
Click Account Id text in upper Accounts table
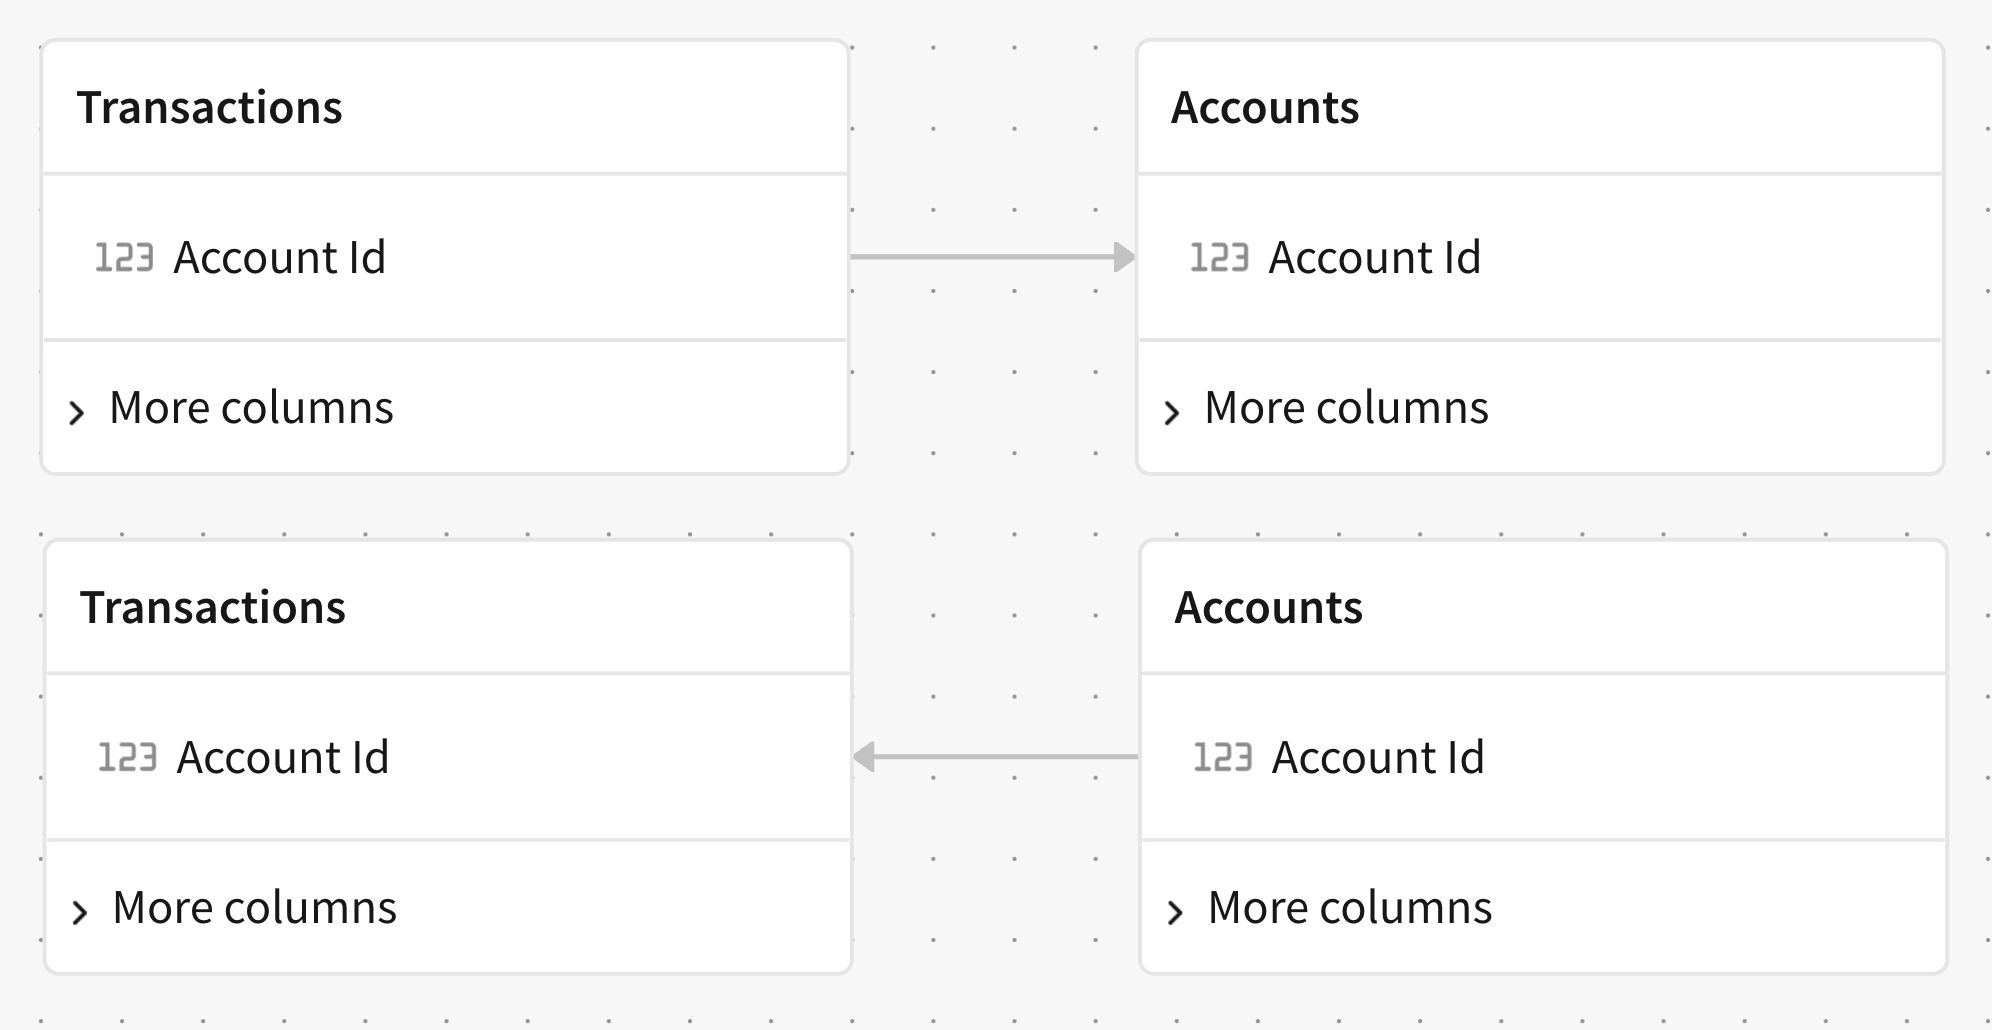tap(1374, 258)
